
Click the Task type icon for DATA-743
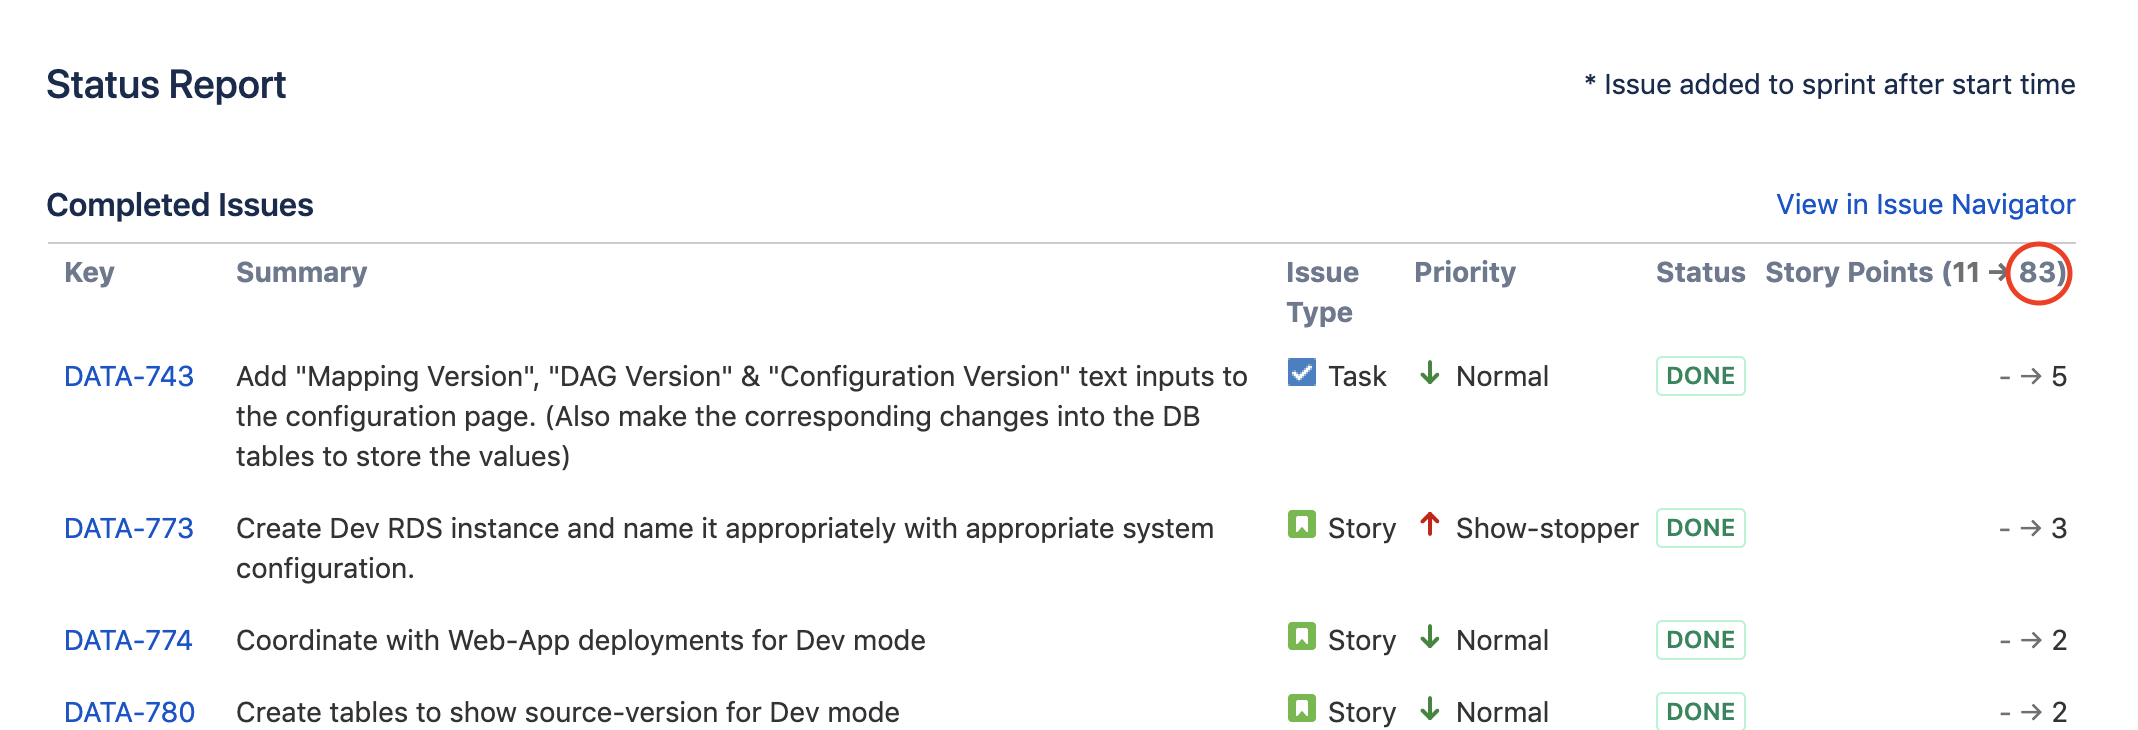click(1301, 373)
